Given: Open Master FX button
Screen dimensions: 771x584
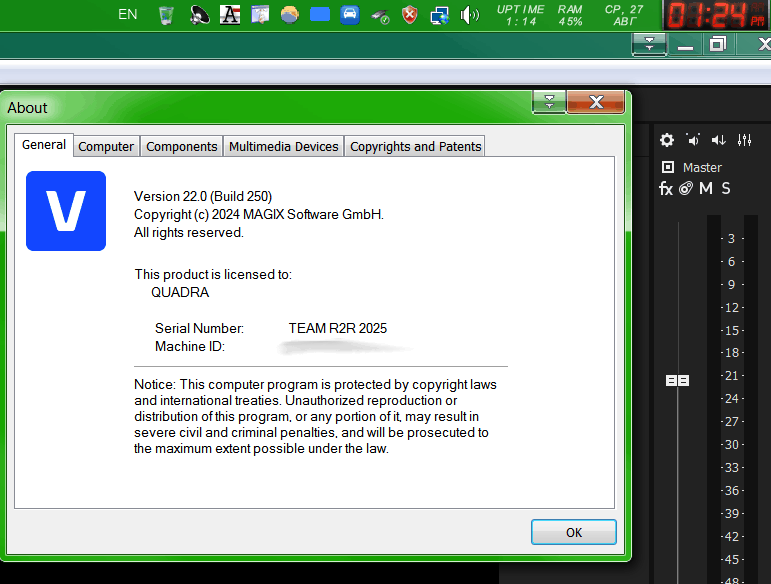Looking at the screenshot, I should pos(666,188).
